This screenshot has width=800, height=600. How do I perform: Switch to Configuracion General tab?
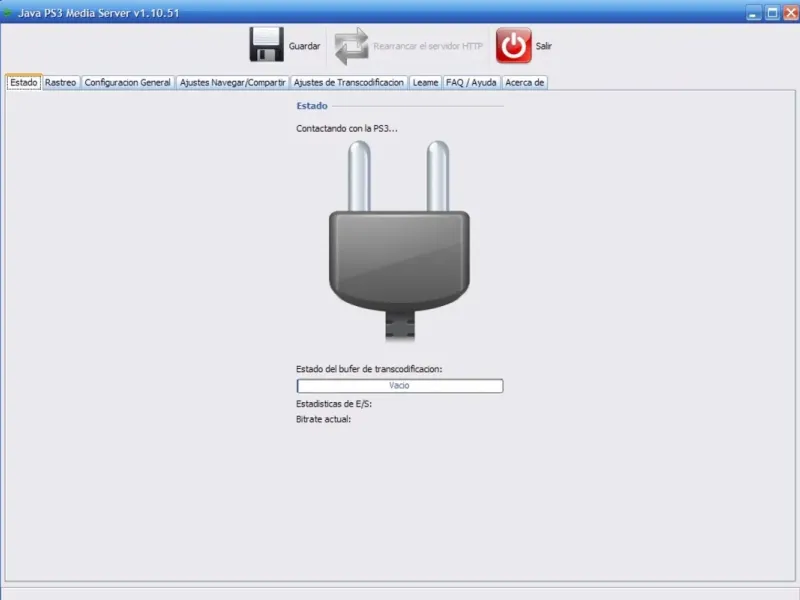coord(128,82)
